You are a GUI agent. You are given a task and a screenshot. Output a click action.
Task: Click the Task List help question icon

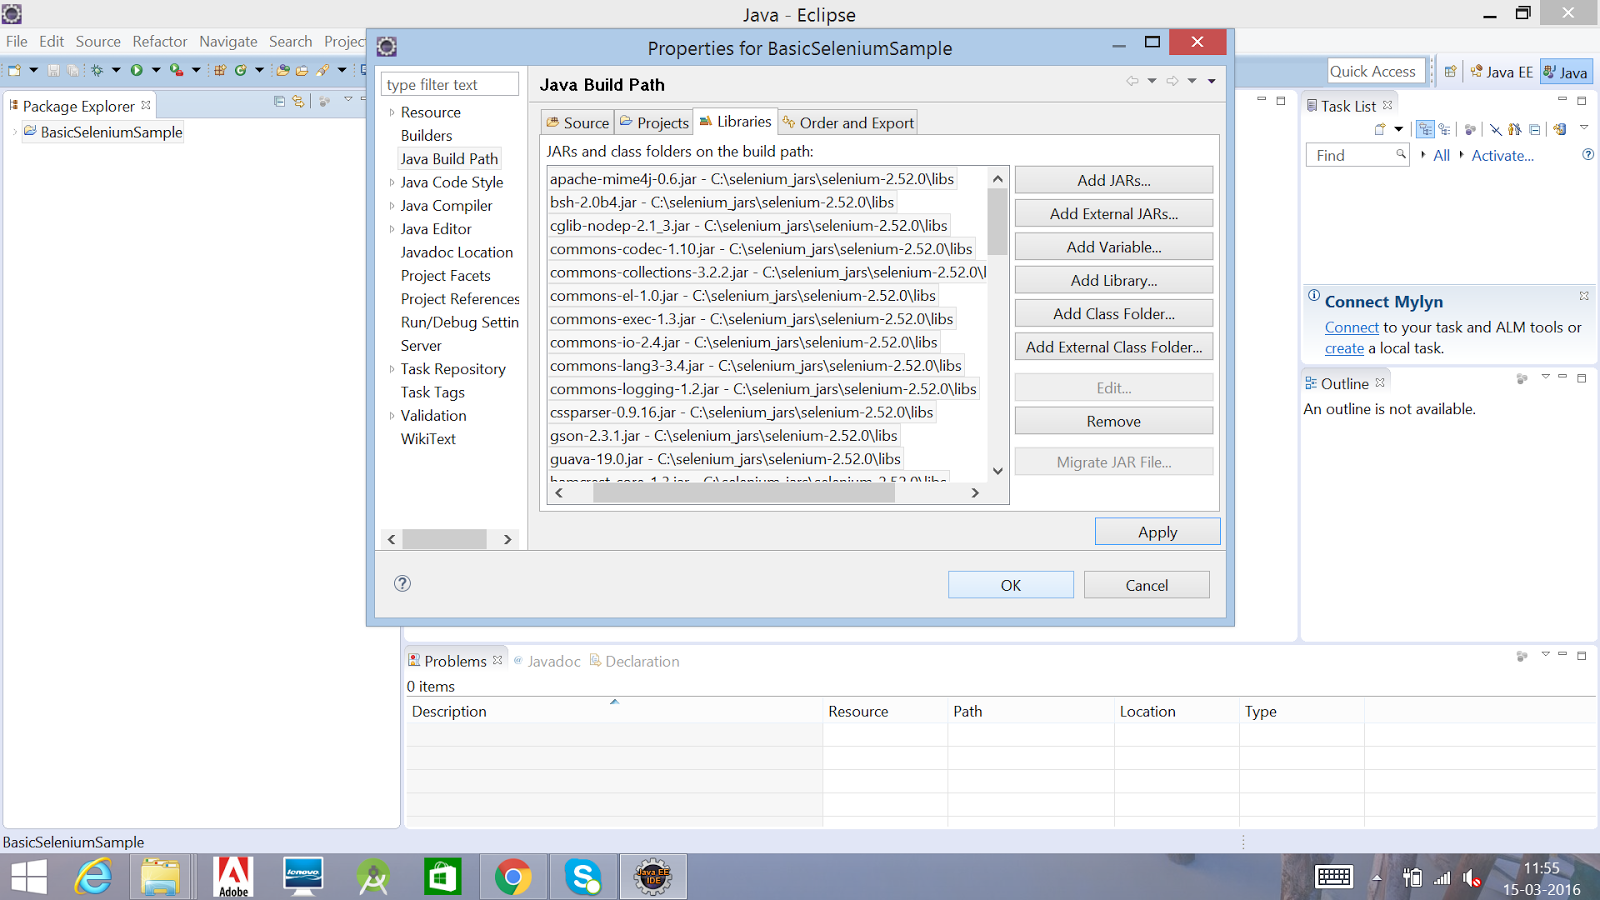pyautogui.click(x=1588, y=154)
